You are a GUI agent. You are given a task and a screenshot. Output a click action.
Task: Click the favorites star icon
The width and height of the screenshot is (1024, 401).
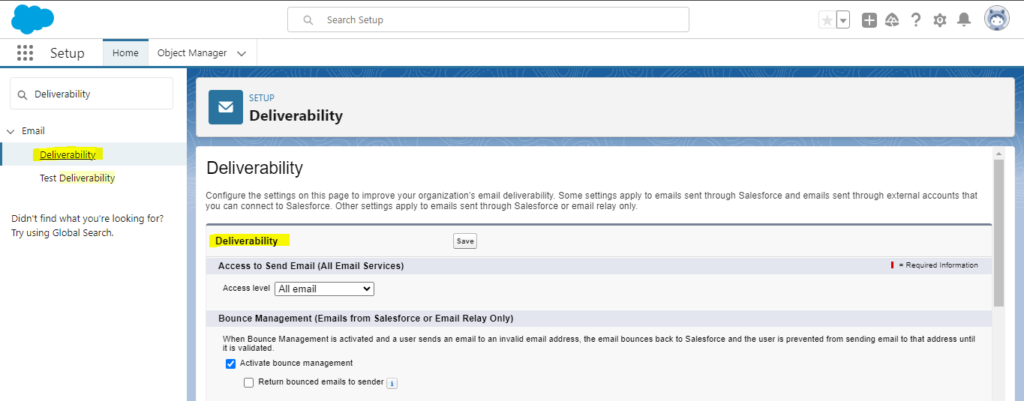826,20
